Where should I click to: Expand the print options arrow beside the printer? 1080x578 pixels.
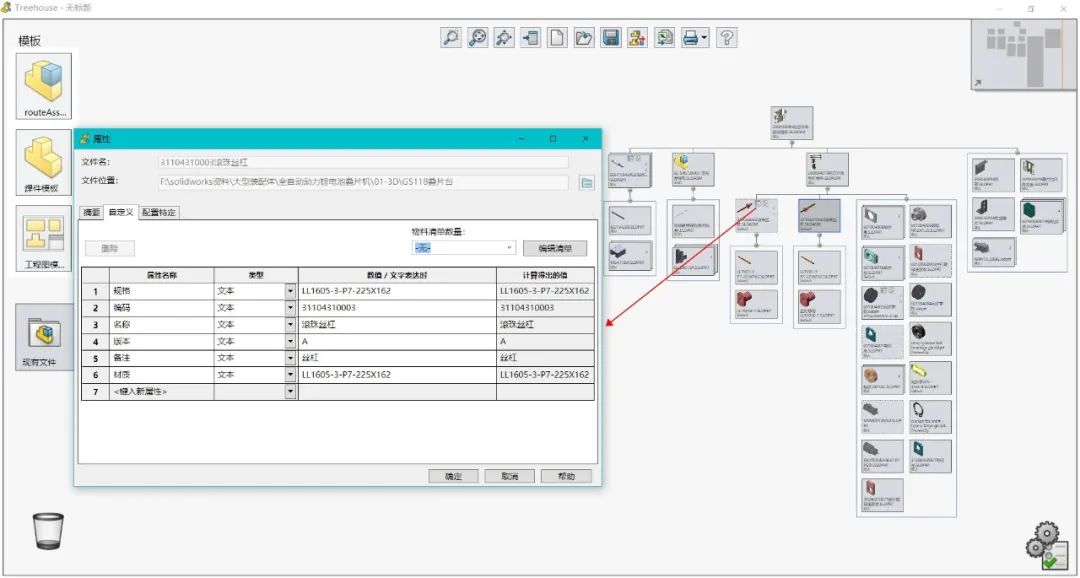[704, 37]
